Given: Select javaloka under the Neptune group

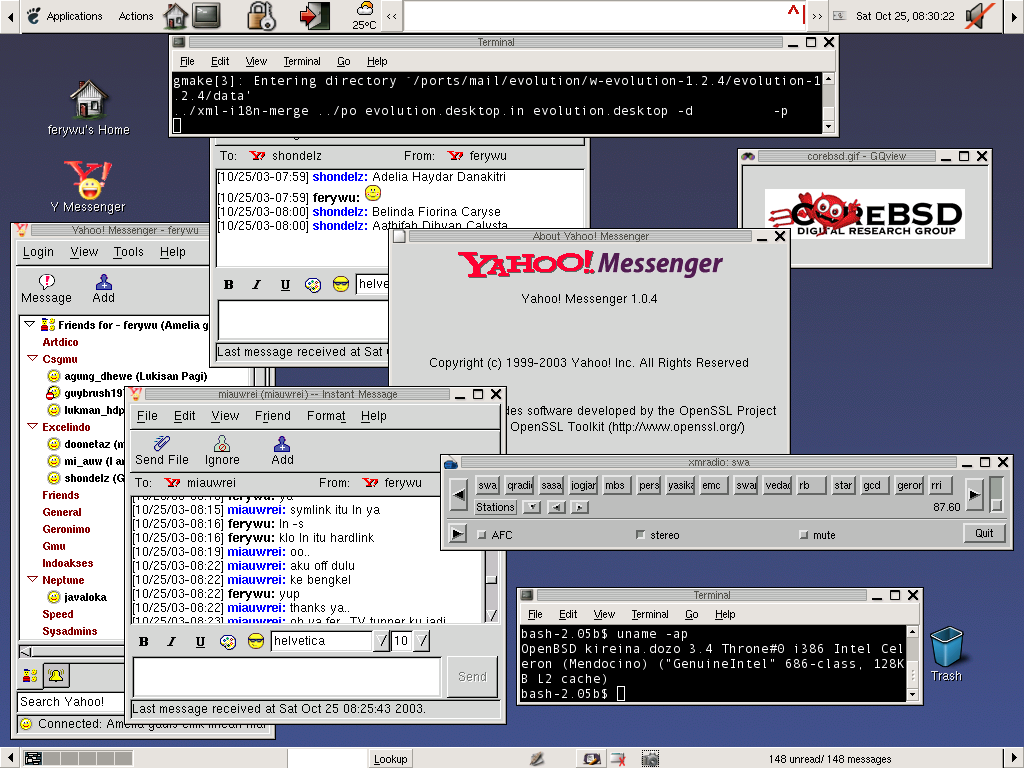Looking at the screenshot, I should (x=85, y=597).
